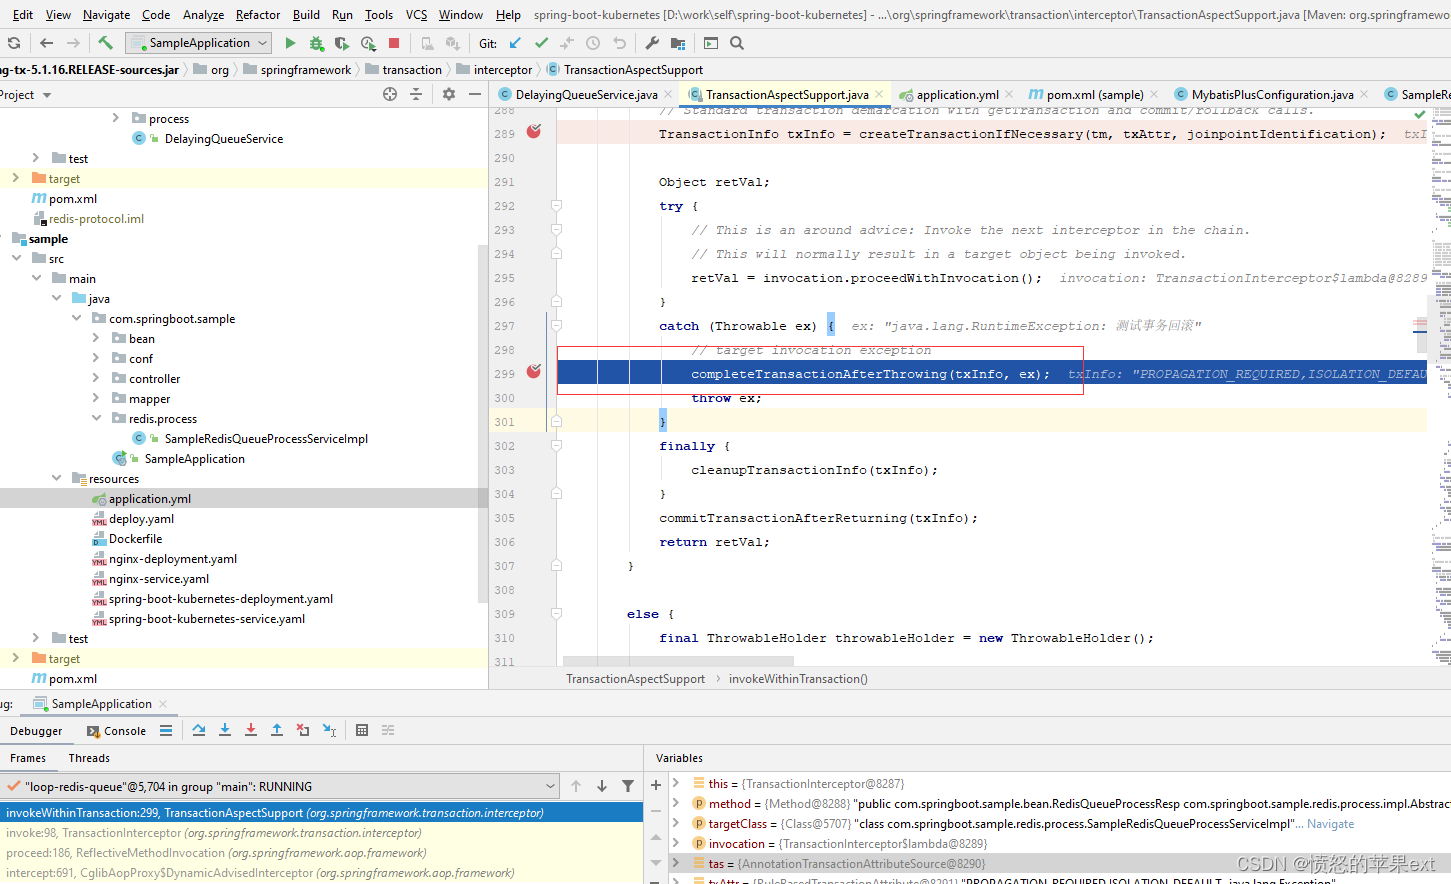Collapse all in Project panel
Image resolution: width=1451 pixels, height=884 pixels.
(x=416, y=94)
